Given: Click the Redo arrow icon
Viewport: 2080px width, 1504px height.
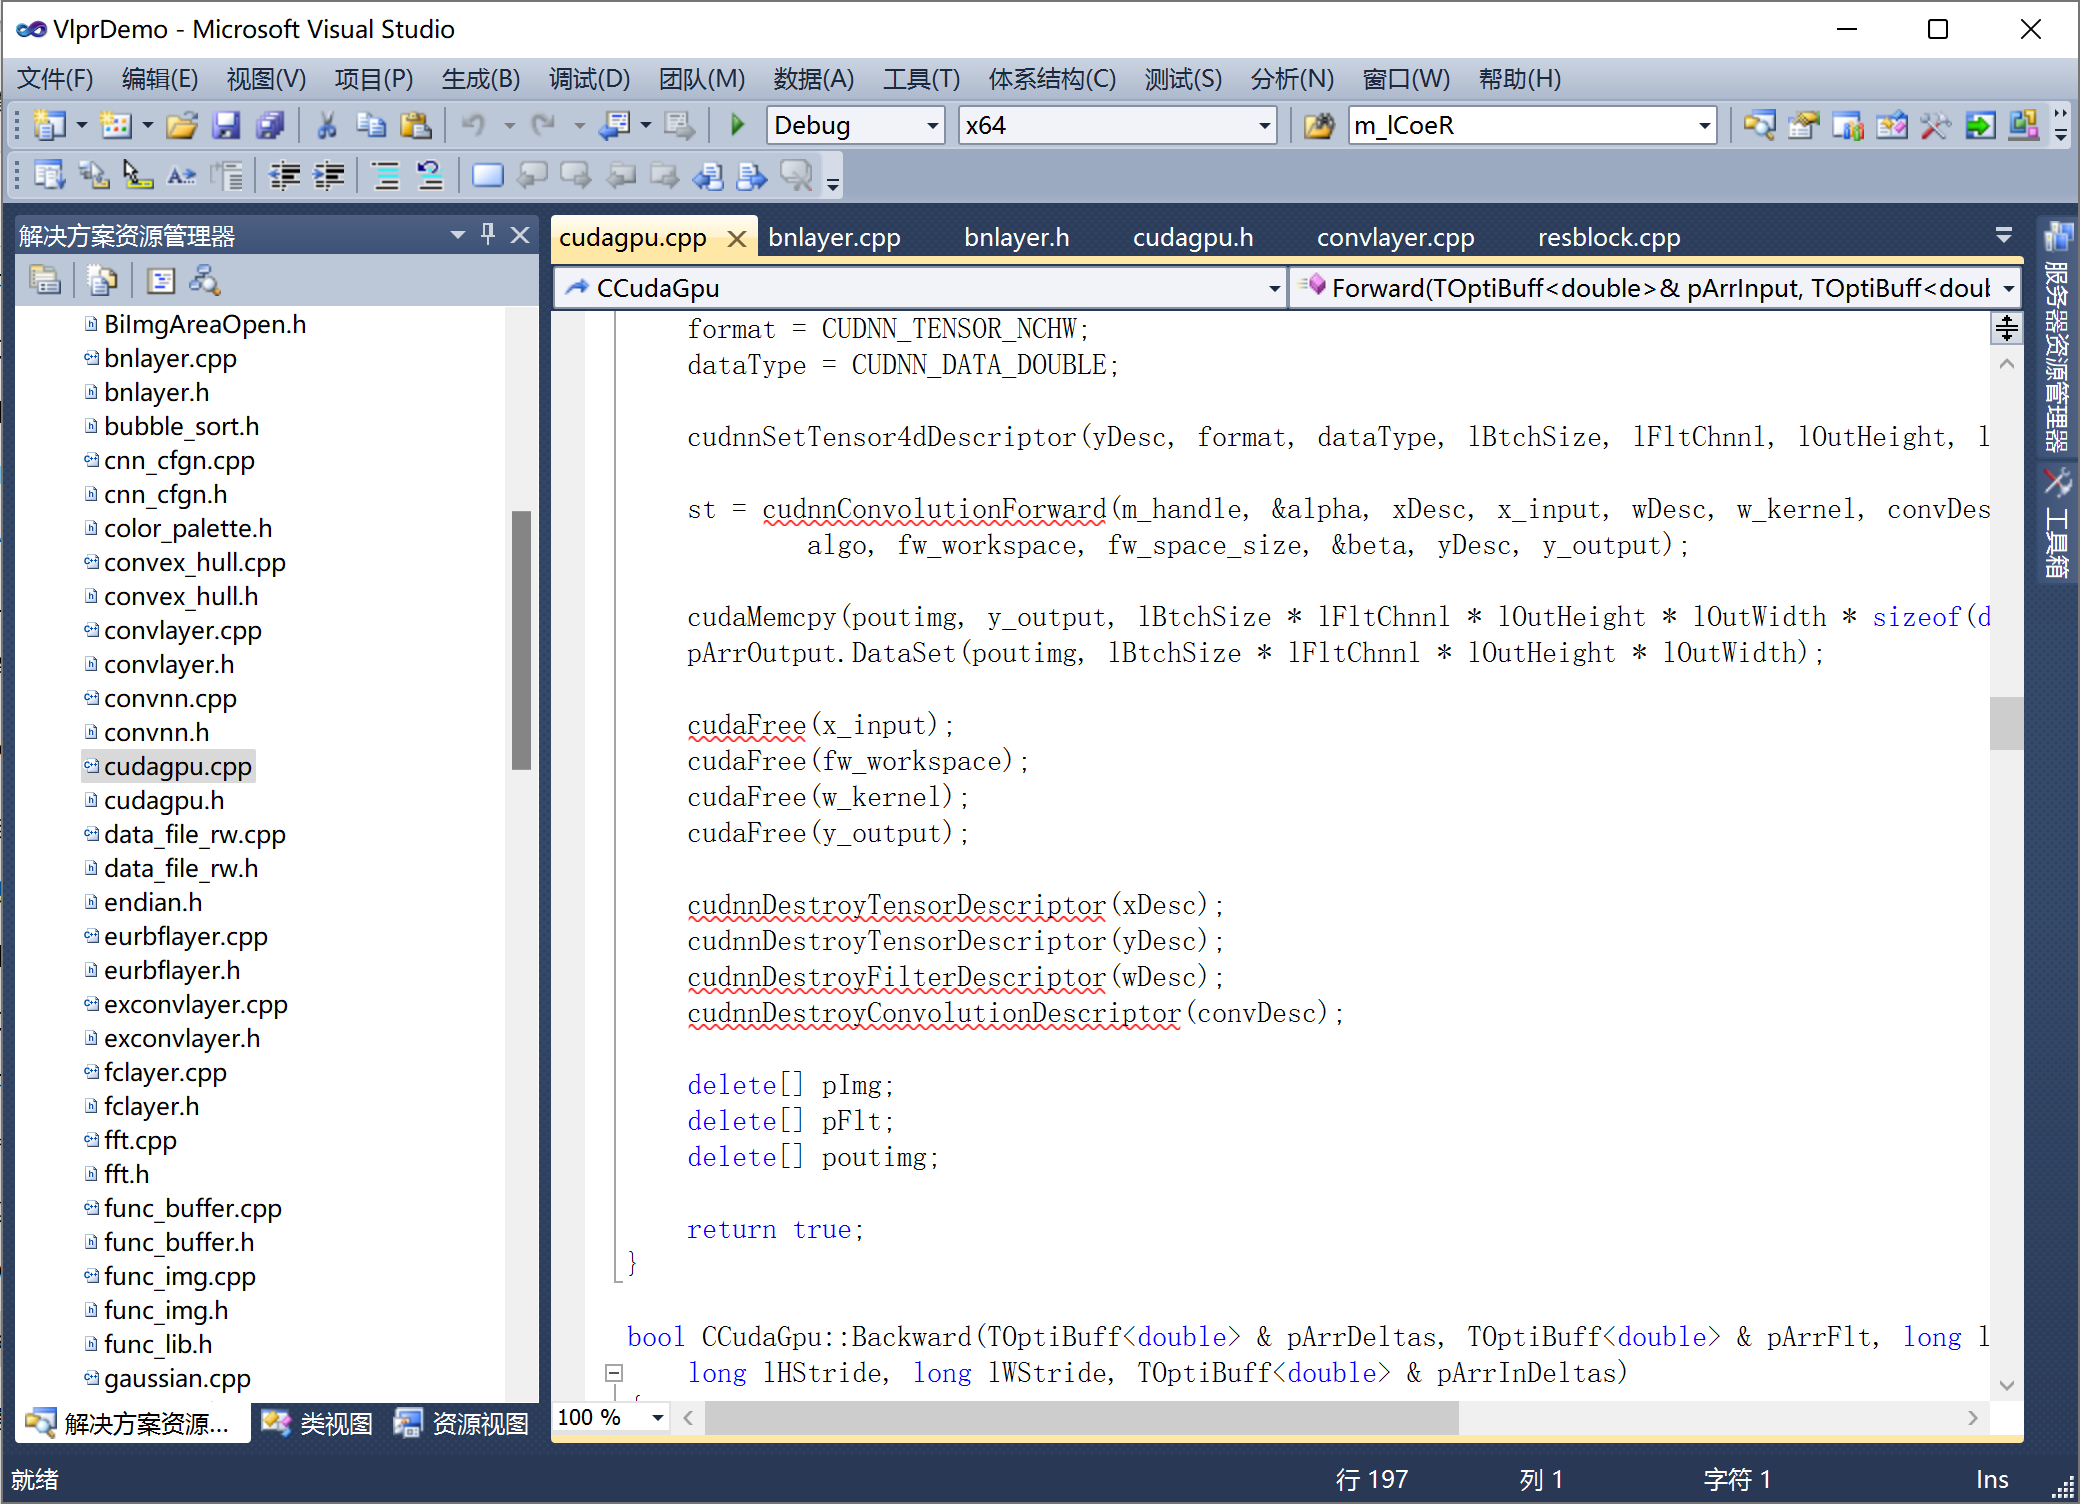Looking at the screenshot, I should click(x=543, y=125).
